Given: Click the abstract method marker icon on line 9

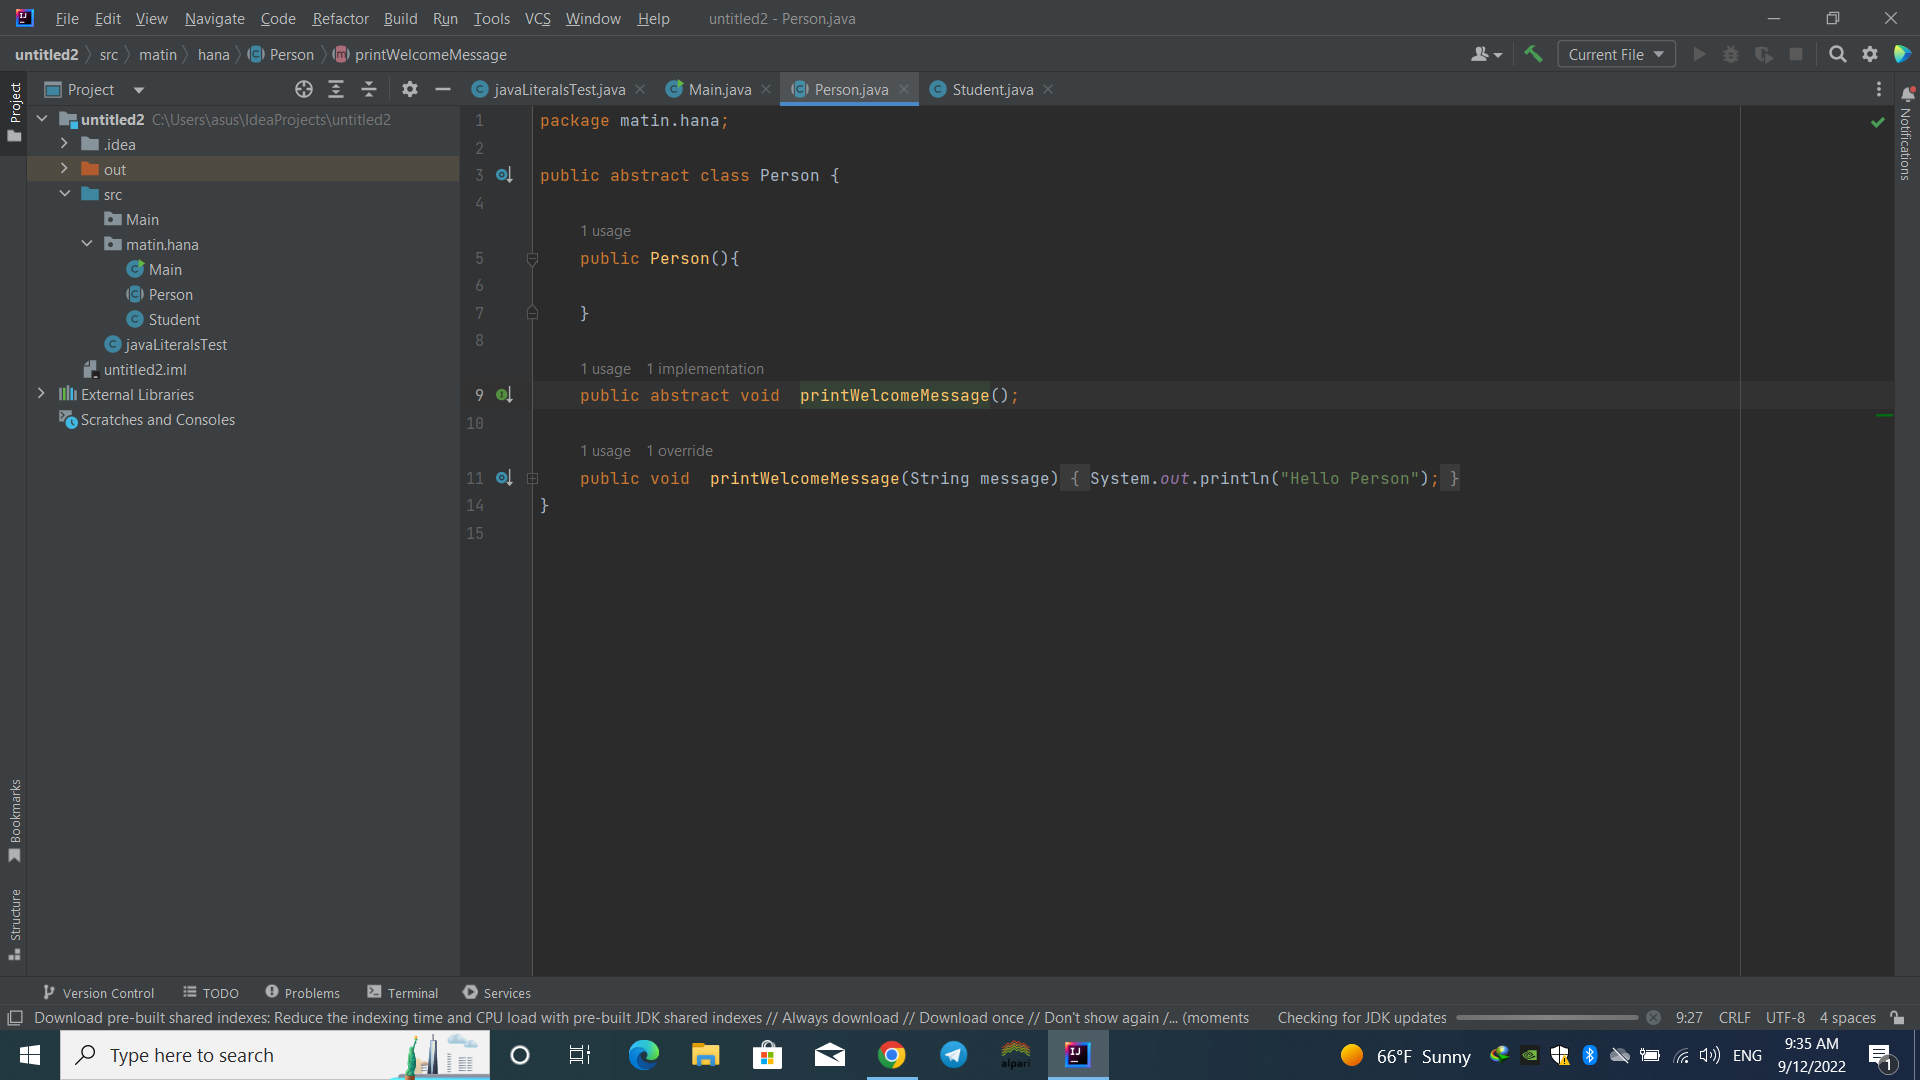Looking at the screenshot, I should click(505, 394).
